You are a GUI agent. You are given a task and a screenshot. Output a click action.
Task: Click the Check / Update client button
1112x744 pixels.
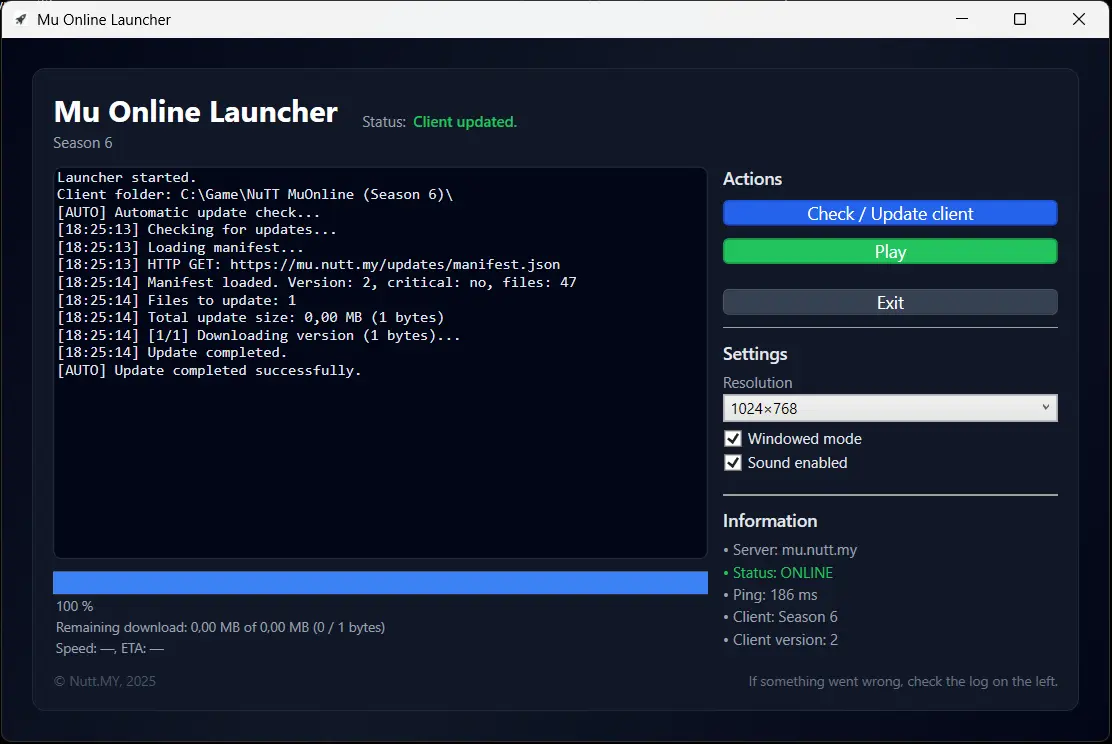pyautogui.click(x=890, y=213)
